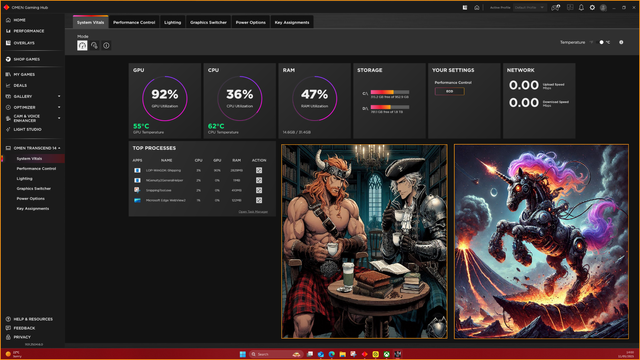Open Shop Games in the sidebar
Viewport: 640px width, 360px height.
tap(23, 59)
